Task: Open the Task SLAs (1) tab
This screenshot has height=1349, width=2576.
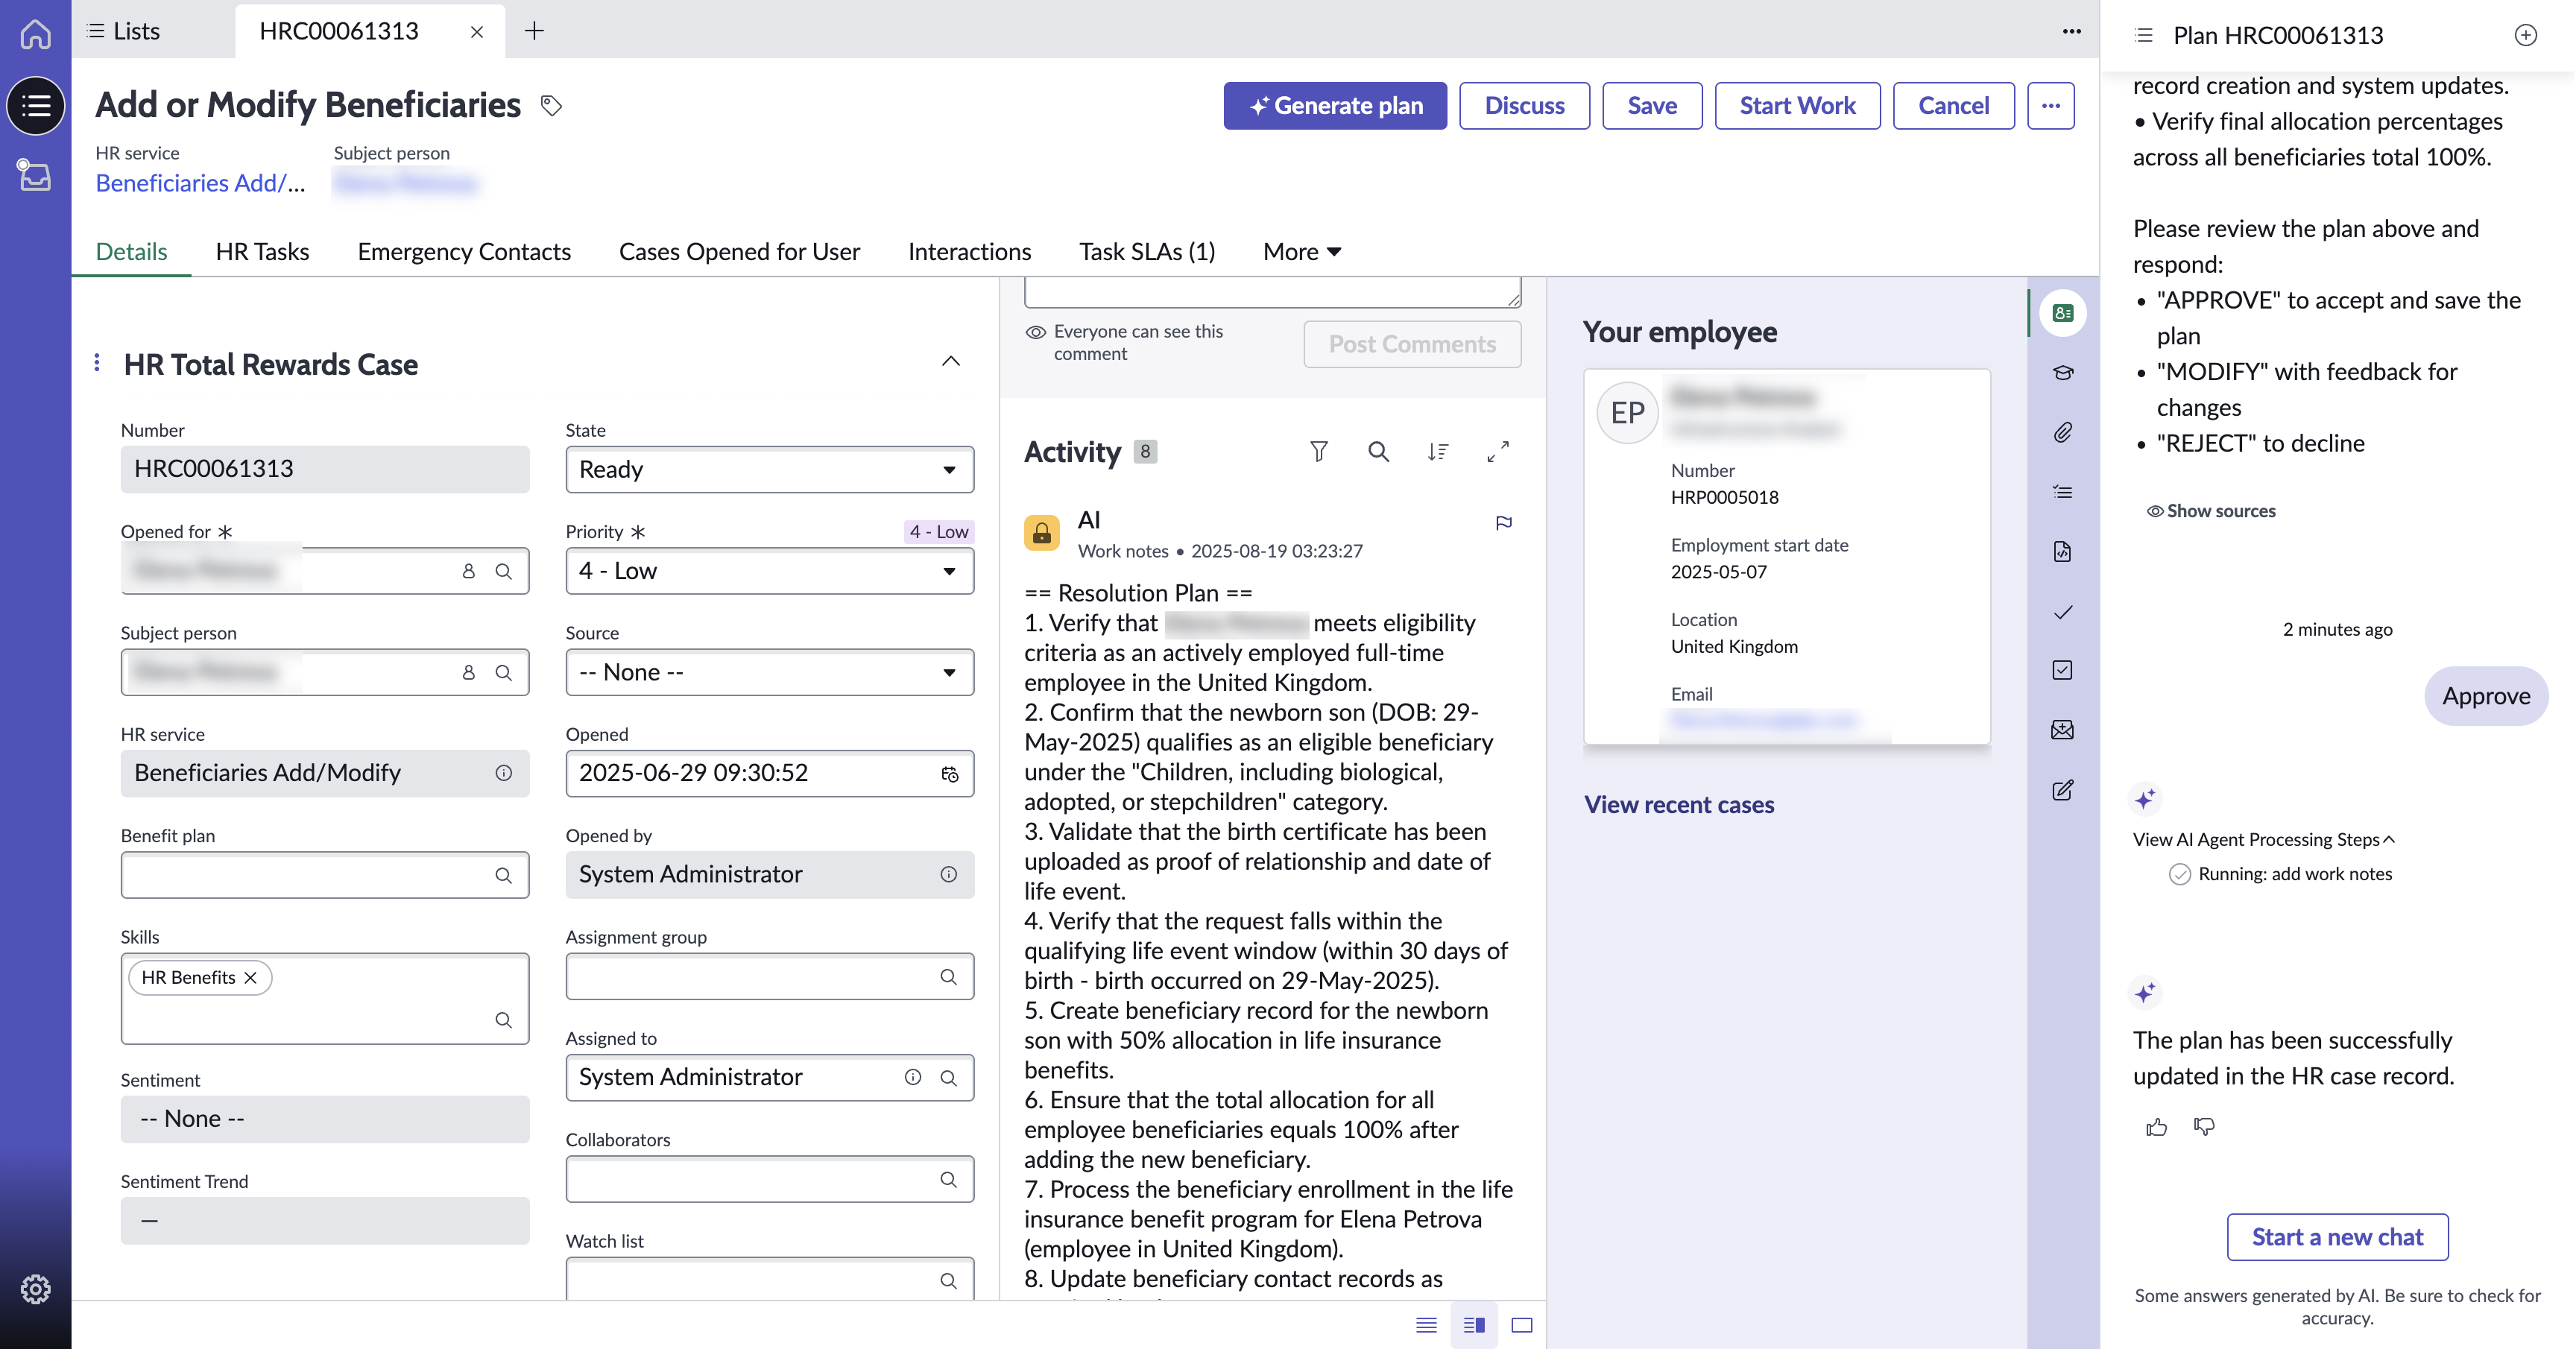Action: tap(1146, 251)
